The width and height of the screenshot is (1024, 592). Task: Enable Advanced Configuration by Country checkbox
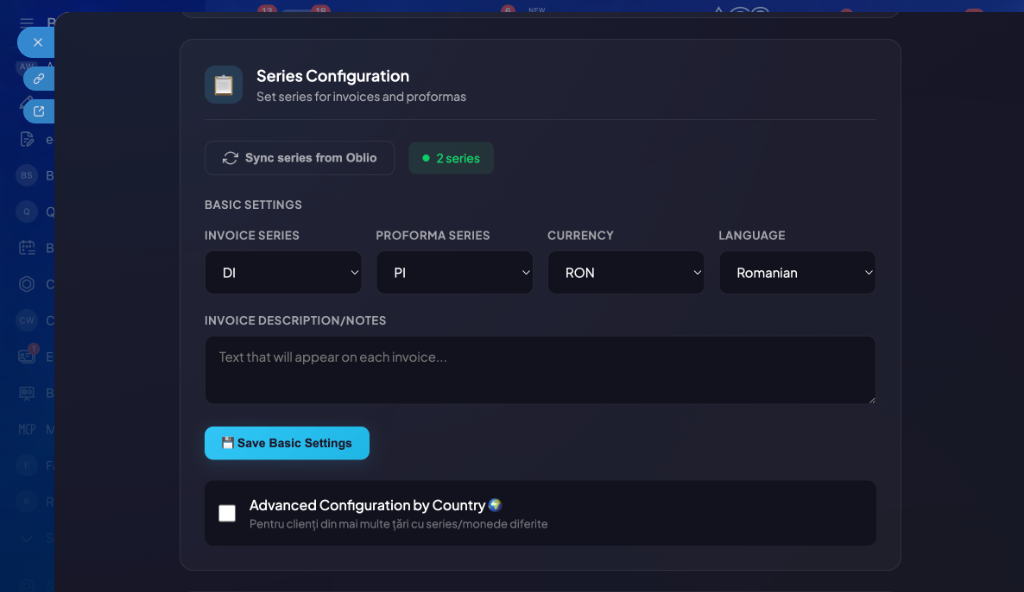227,513
